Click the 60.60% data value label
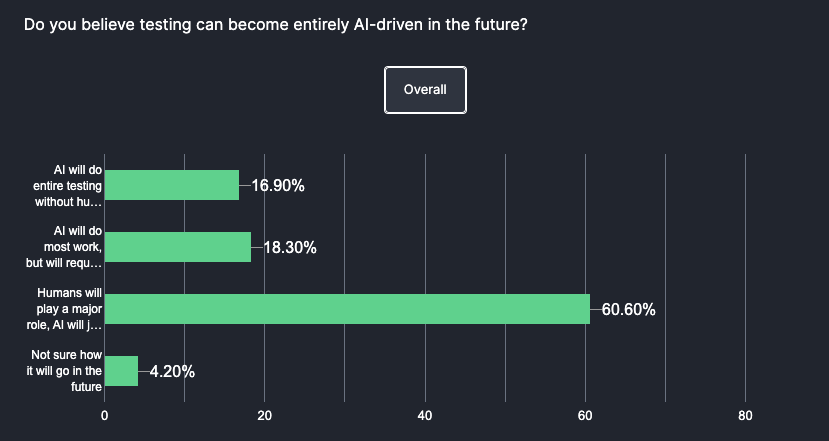 (x=628, y=310)
